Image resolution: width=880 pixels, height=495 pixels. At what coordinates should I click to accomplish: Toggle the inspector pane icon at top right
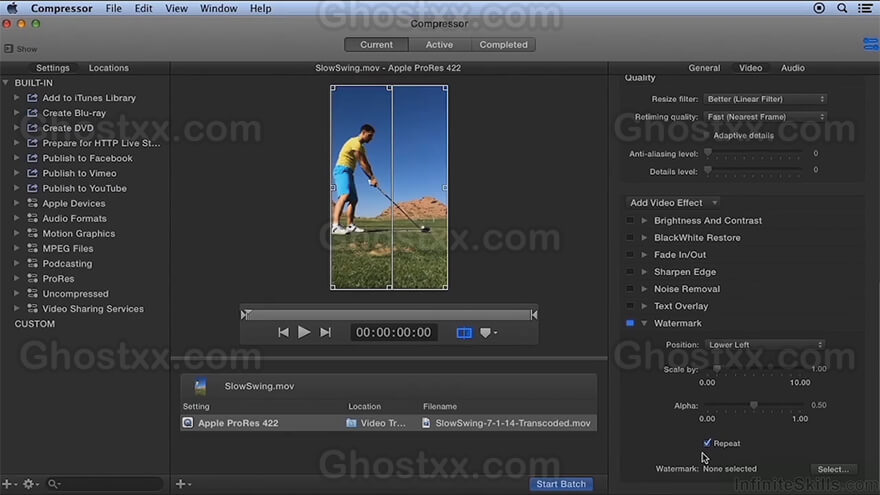pos(871,44)
